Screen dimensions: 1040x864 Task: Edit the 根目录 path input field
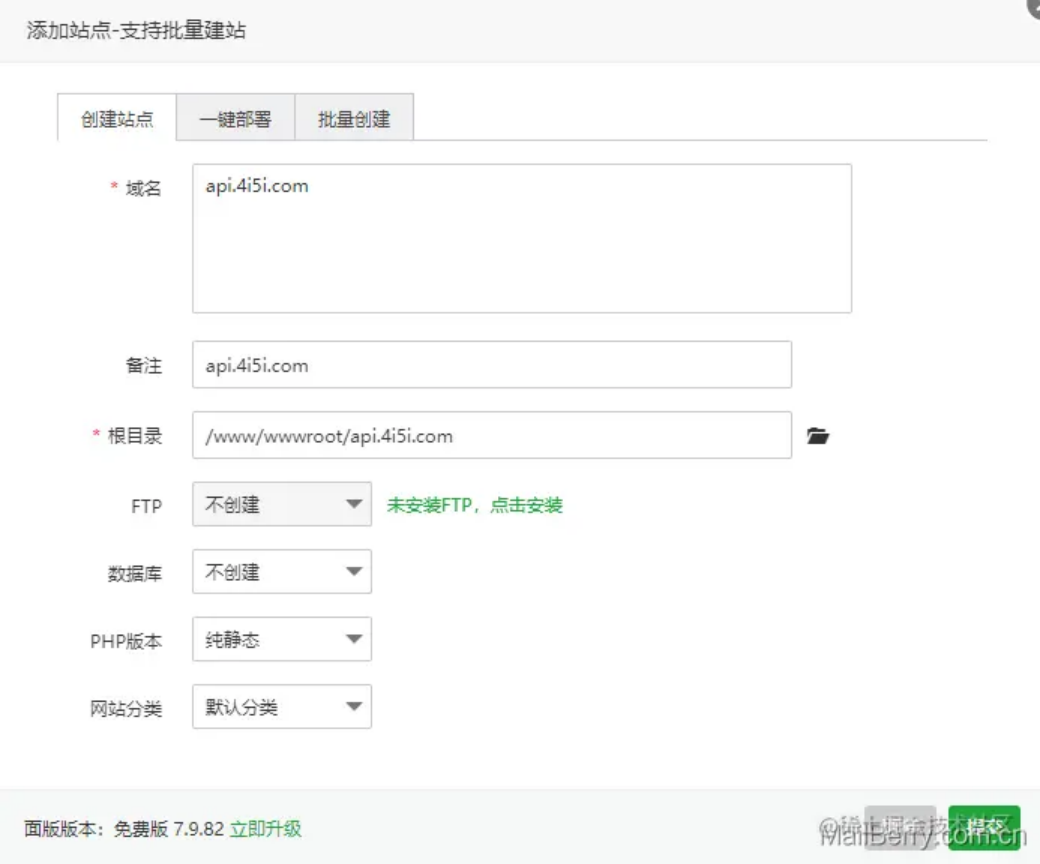[492, 435]
